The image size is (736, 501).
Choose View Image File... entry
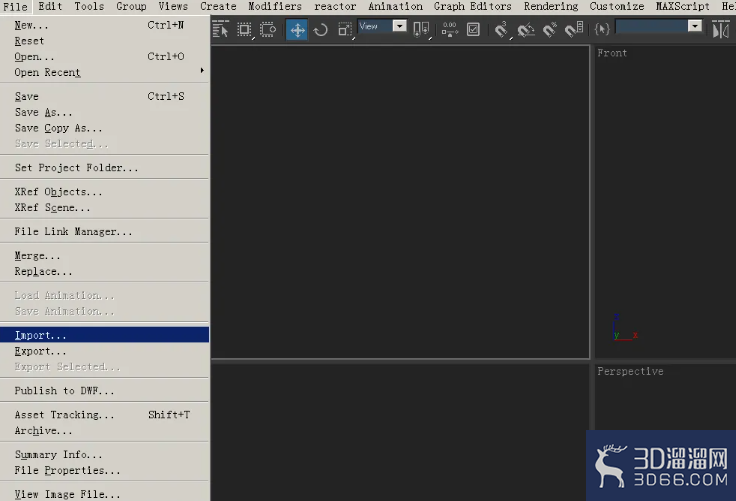click(x=105, y=494)
